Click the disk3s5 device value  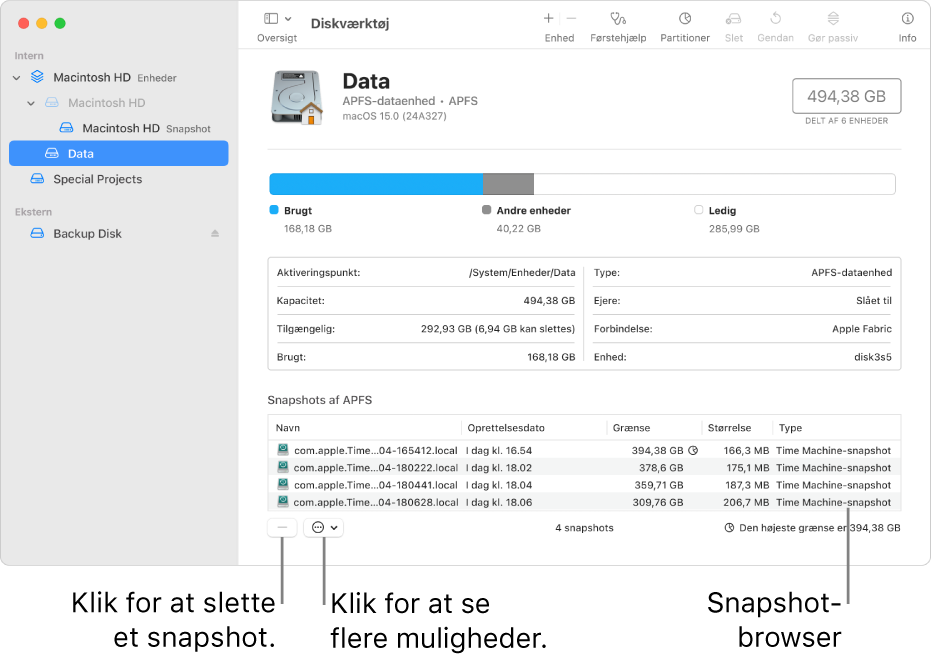pos(873,357)
